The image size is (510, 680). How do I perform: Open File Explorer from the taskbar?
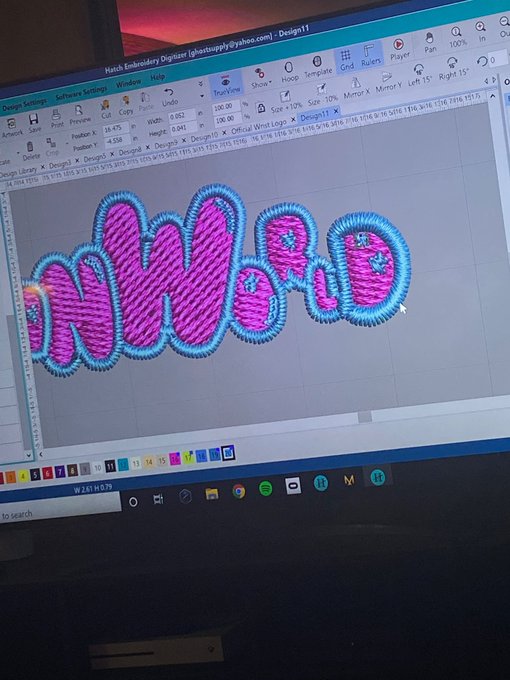pos(212,494)
